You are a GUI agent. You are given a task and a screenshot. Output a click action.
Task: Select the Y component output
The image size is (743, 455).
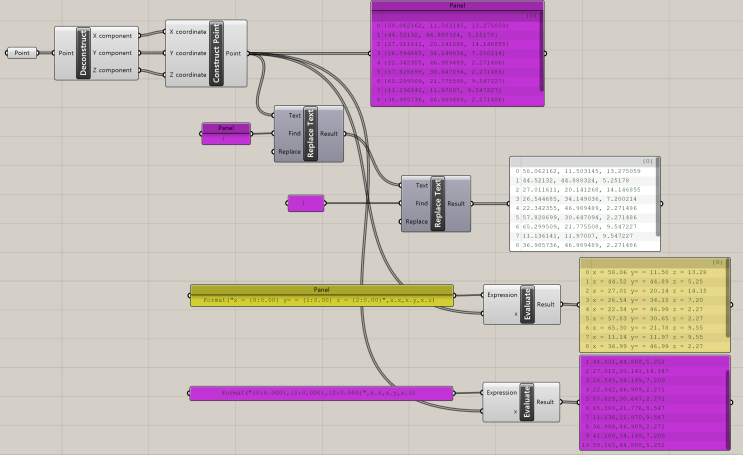112,53
